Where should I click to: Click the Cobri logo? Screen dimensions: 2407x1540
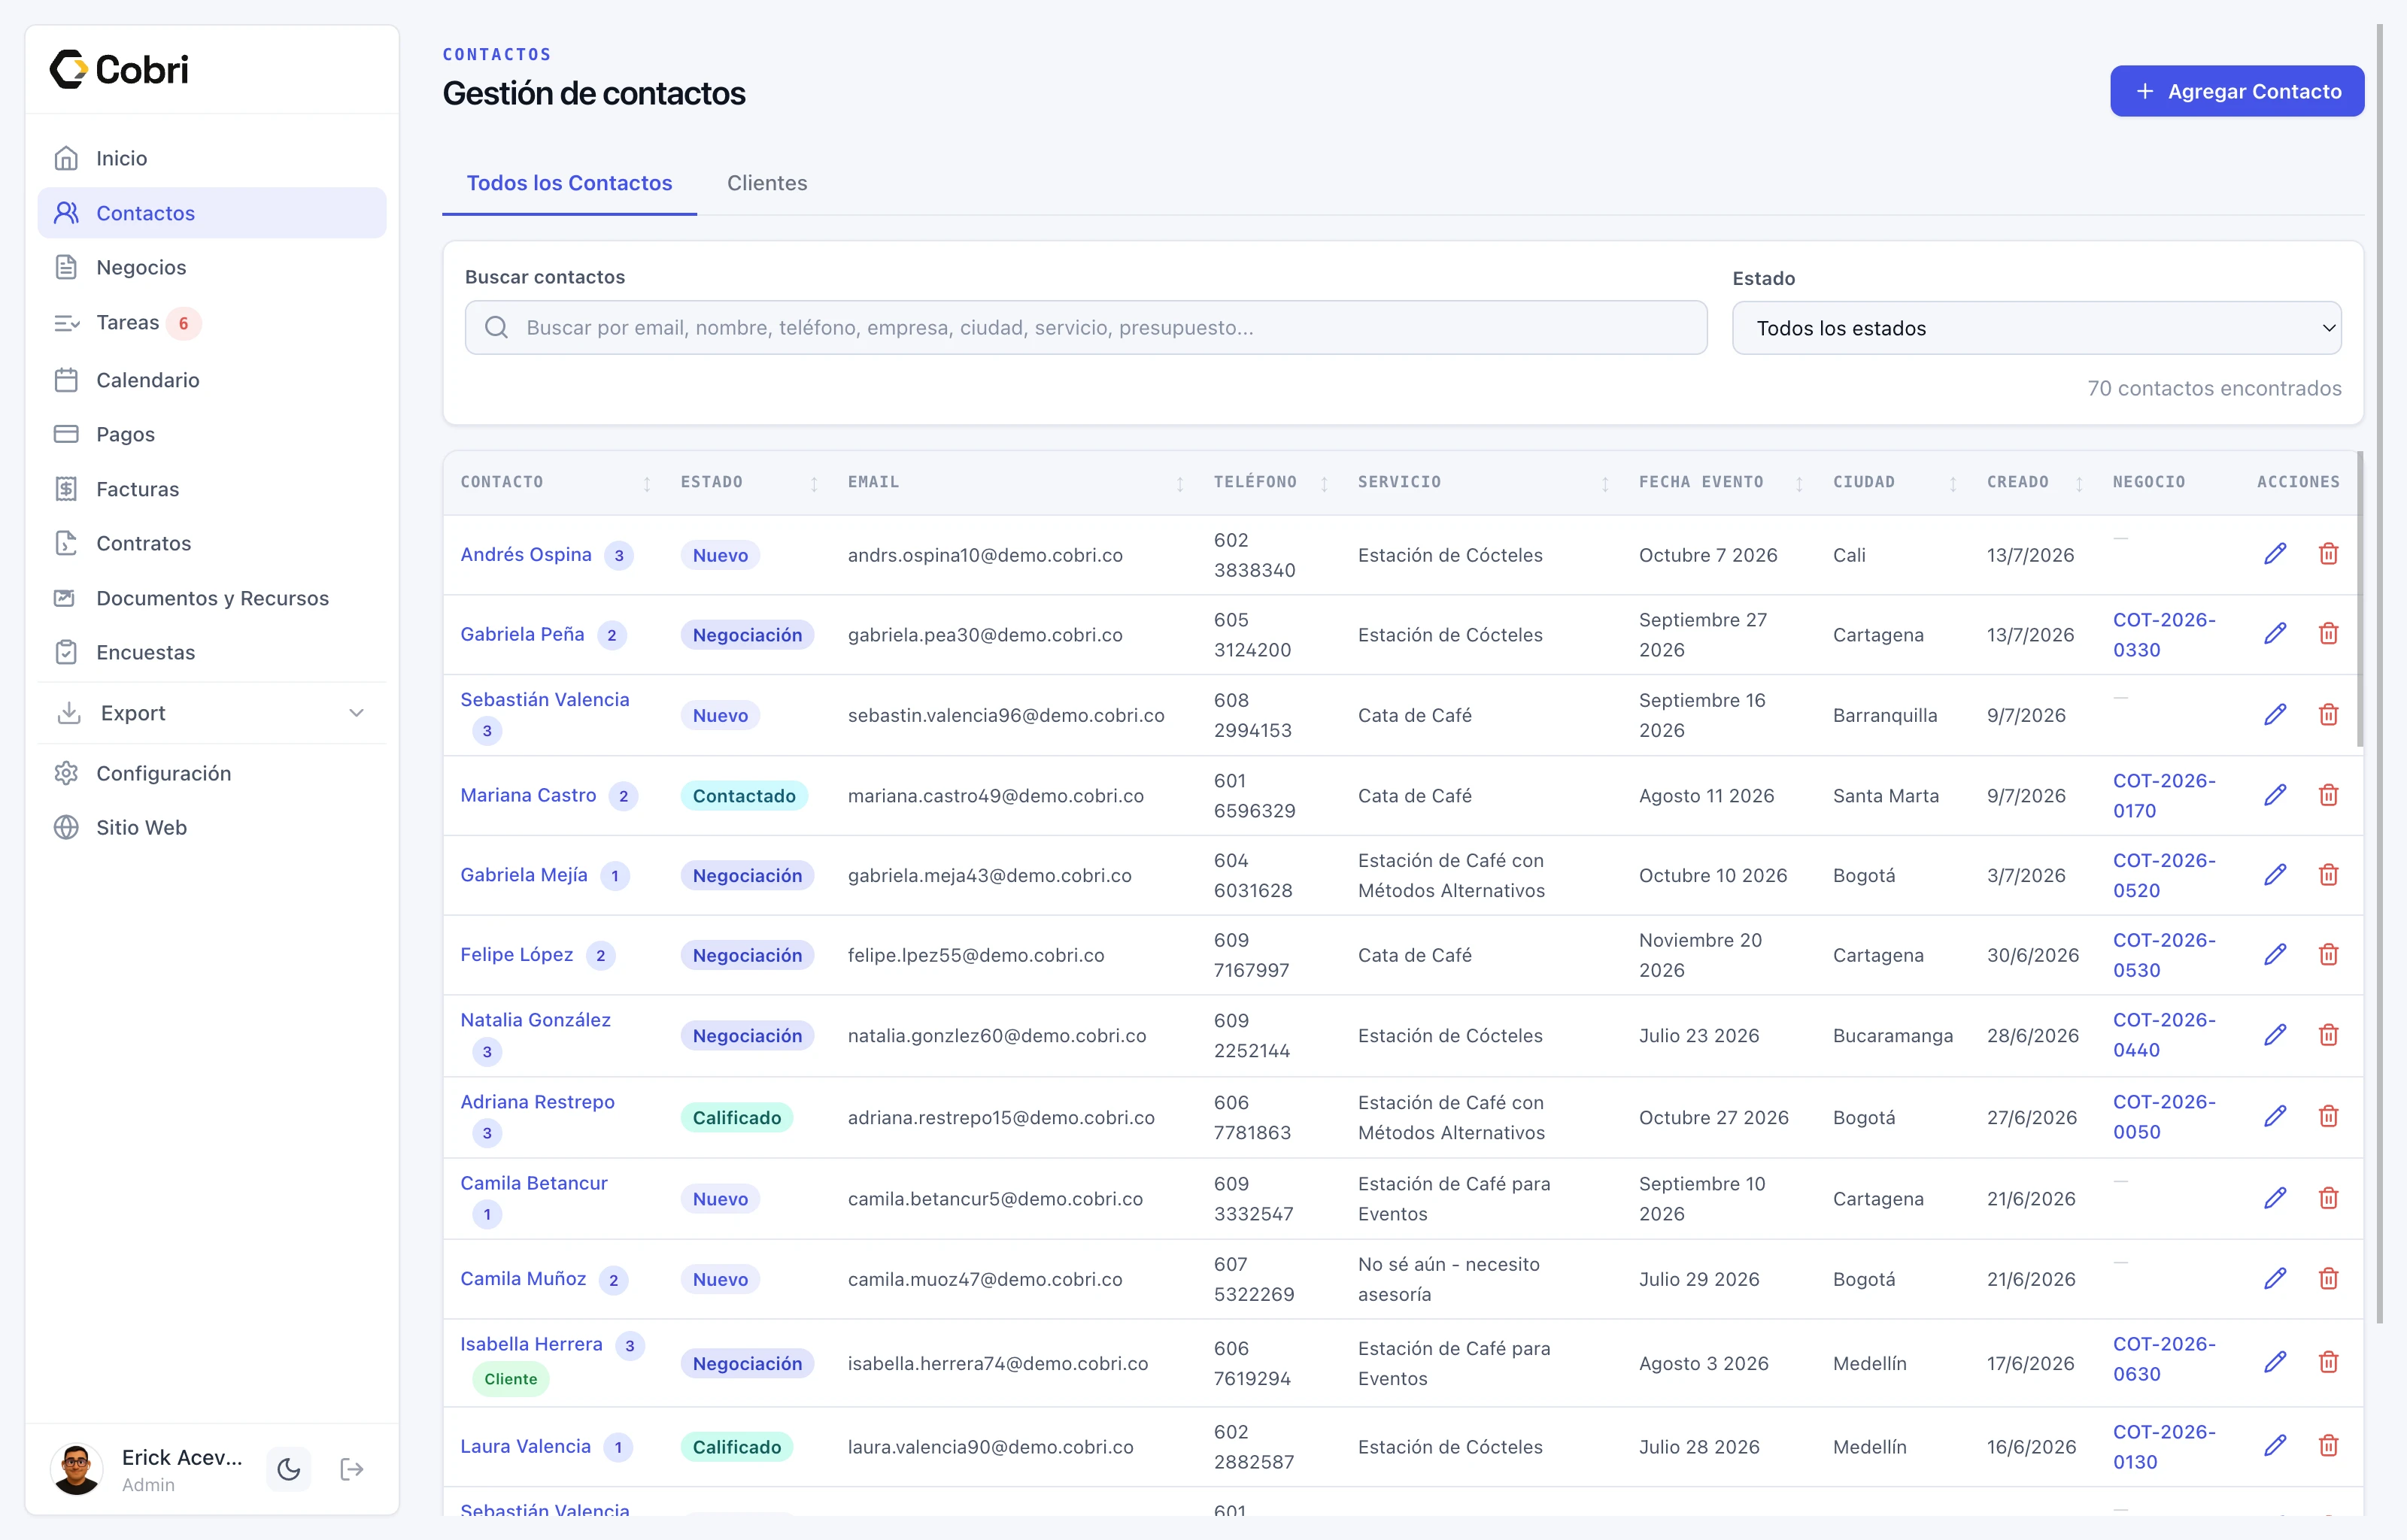(119, 69)
